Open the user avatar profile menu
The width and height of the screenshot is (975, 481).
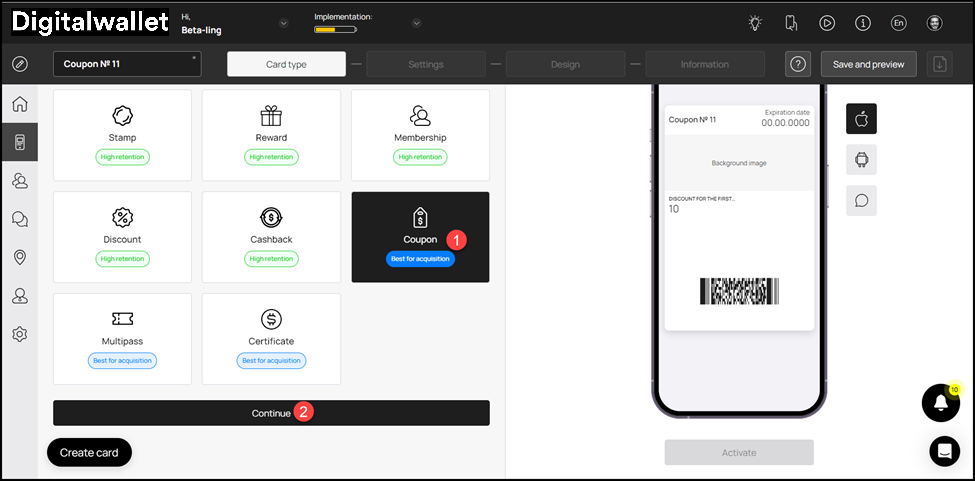pos(935,24)
